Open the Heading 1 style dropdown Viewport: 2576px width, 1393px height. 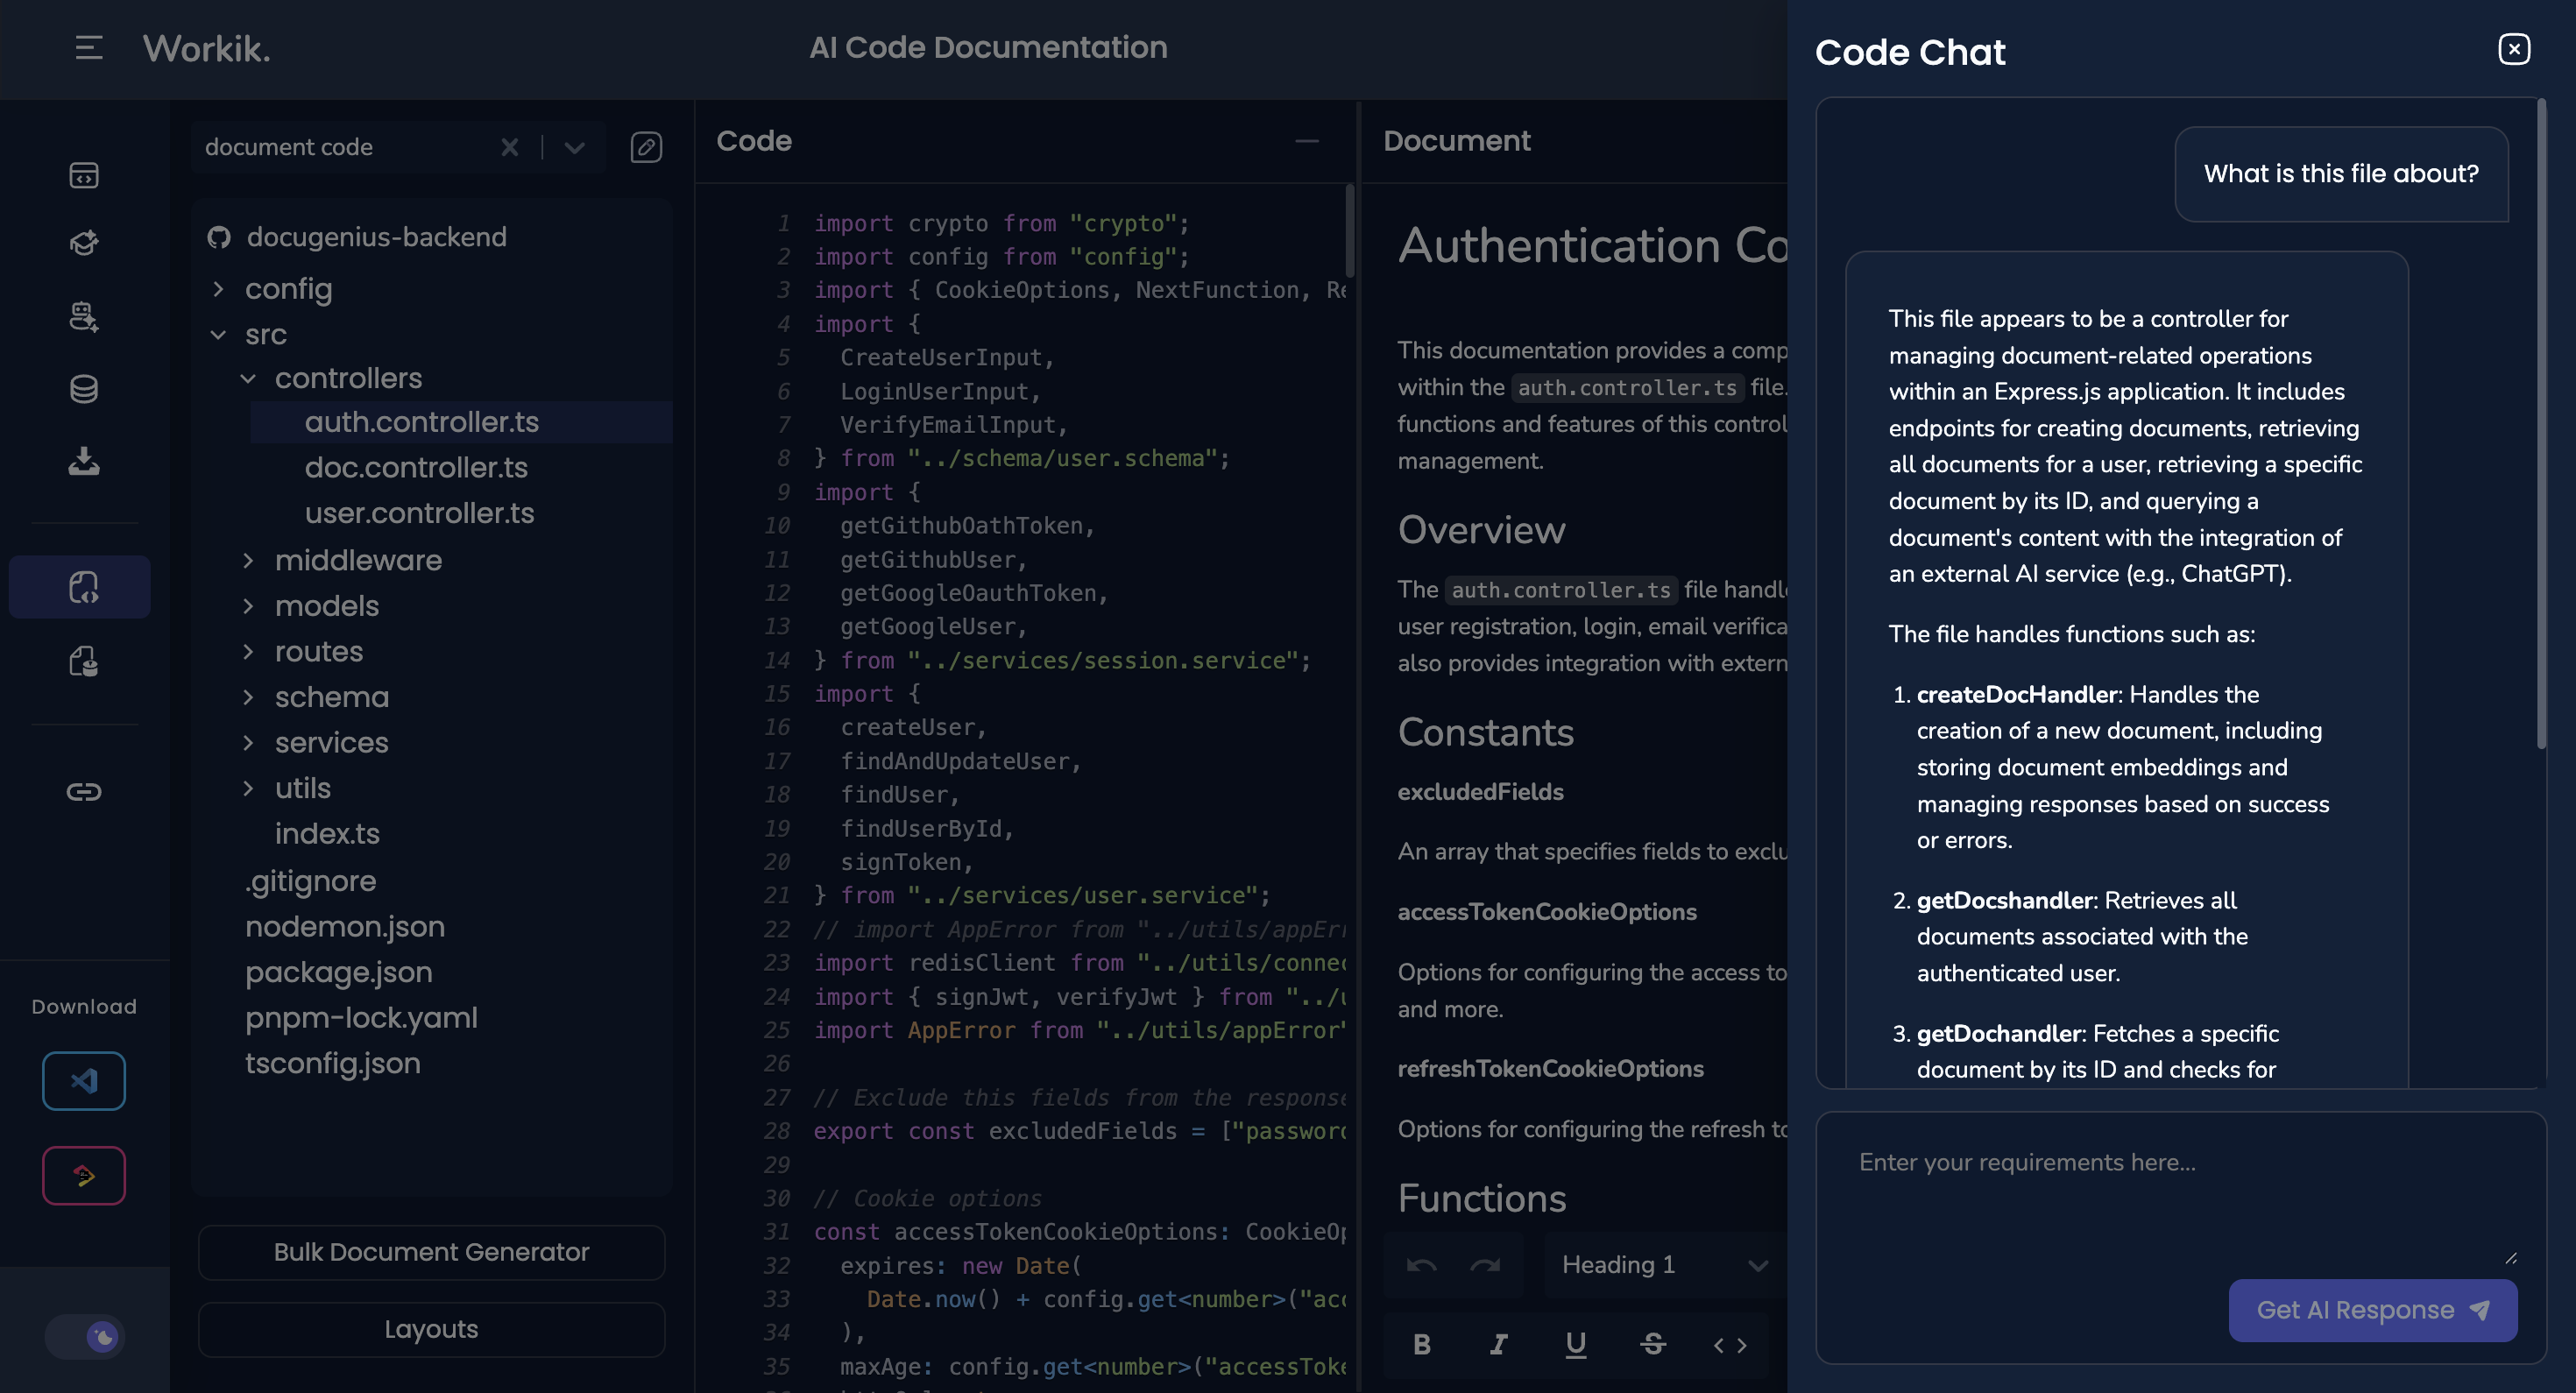pos(1664,1264)
